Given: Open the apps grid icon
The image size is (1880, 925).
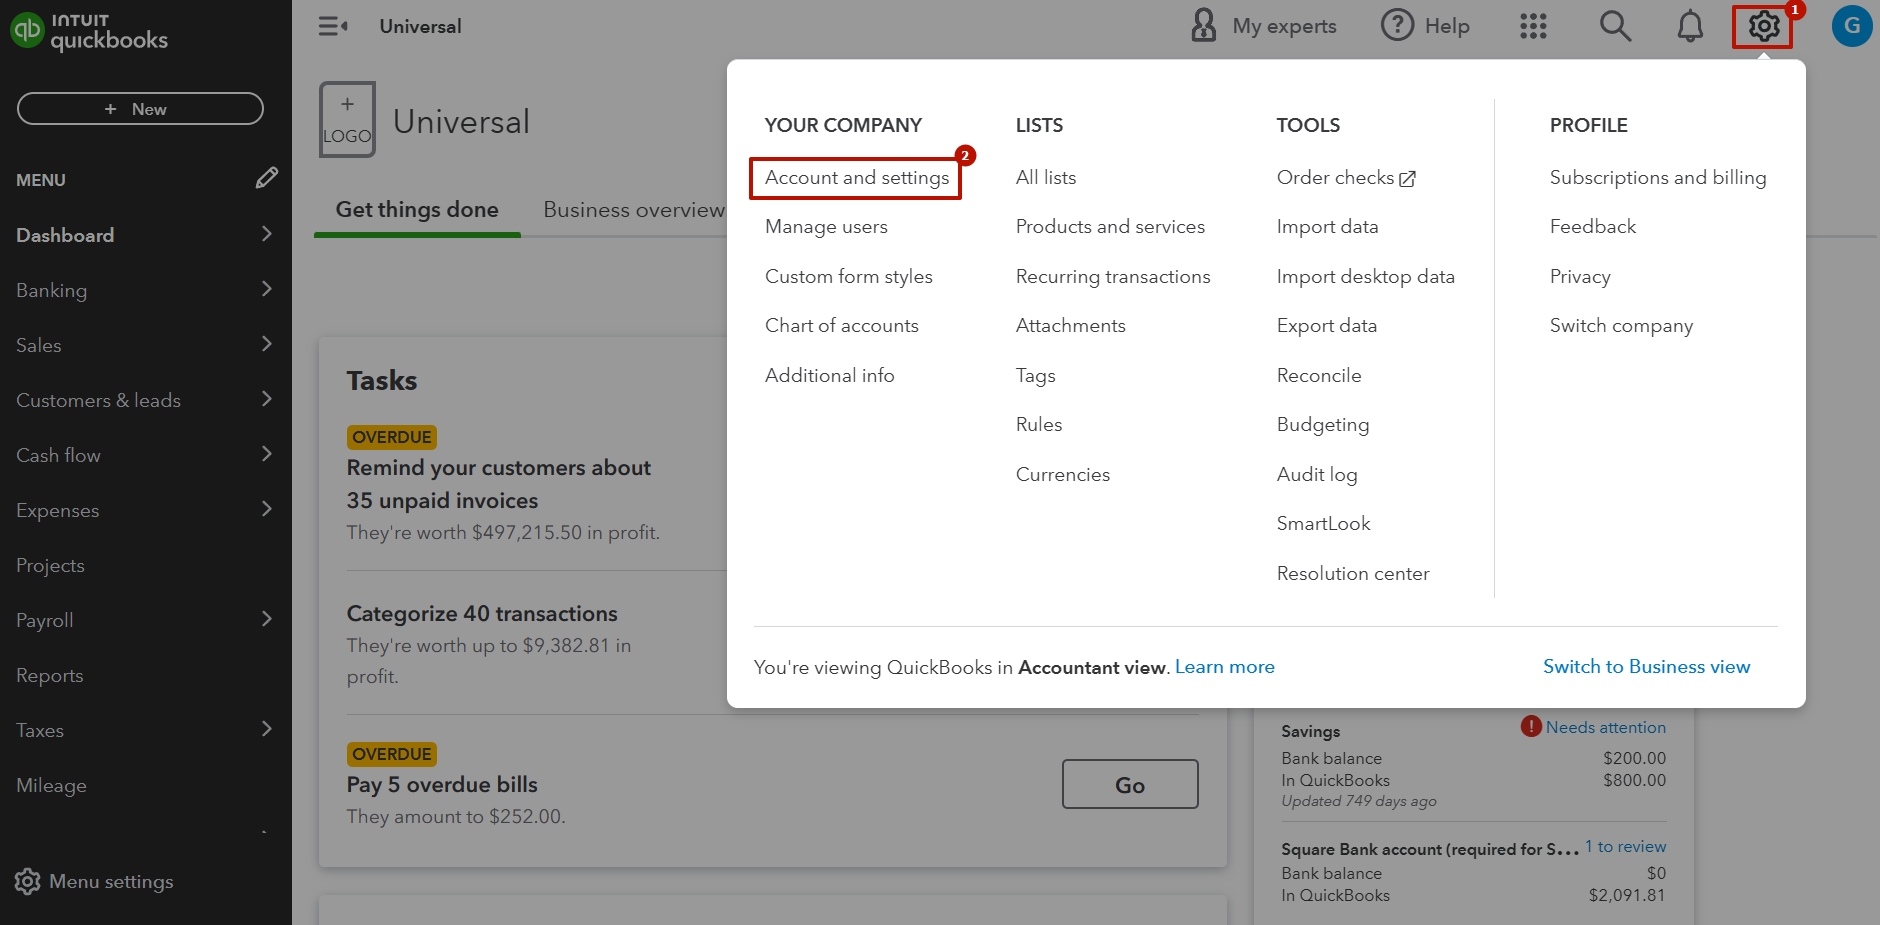Looking at the screenshot, I should (x=1533, y=26).
